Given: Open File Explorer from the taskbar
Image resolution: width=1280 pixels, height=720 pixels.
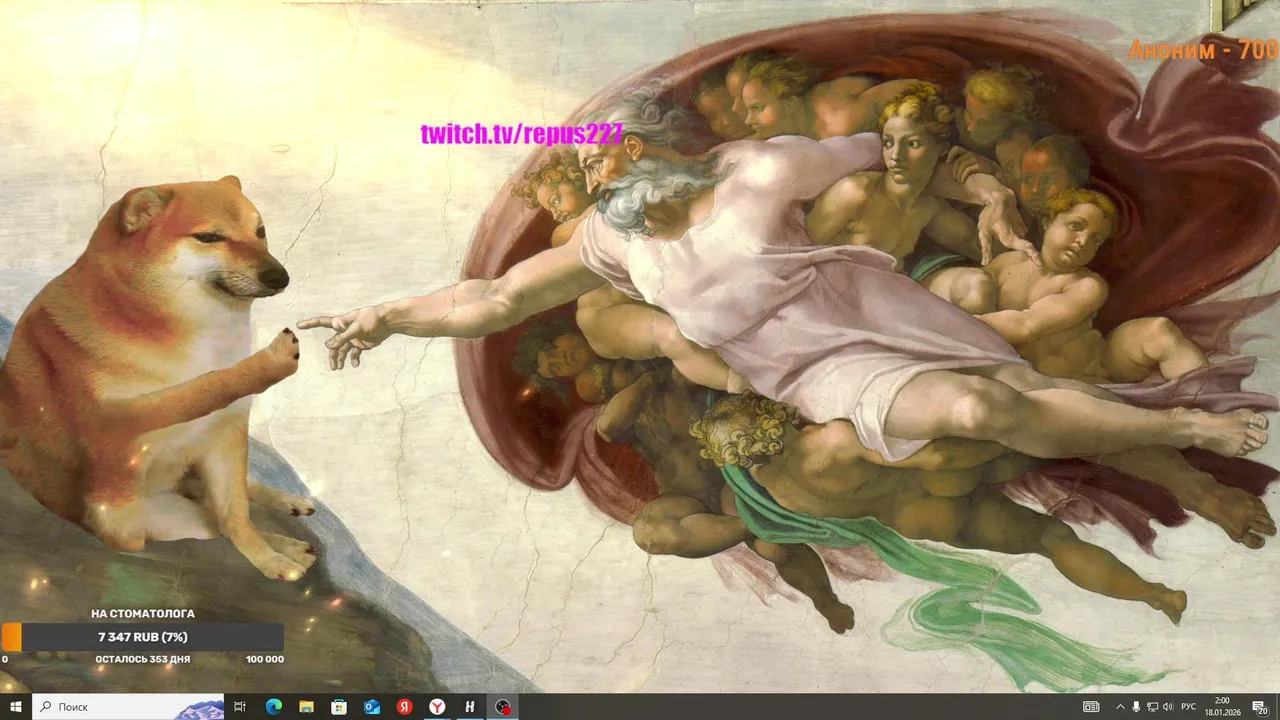Looking at the screenshot, I should (306, 707).
